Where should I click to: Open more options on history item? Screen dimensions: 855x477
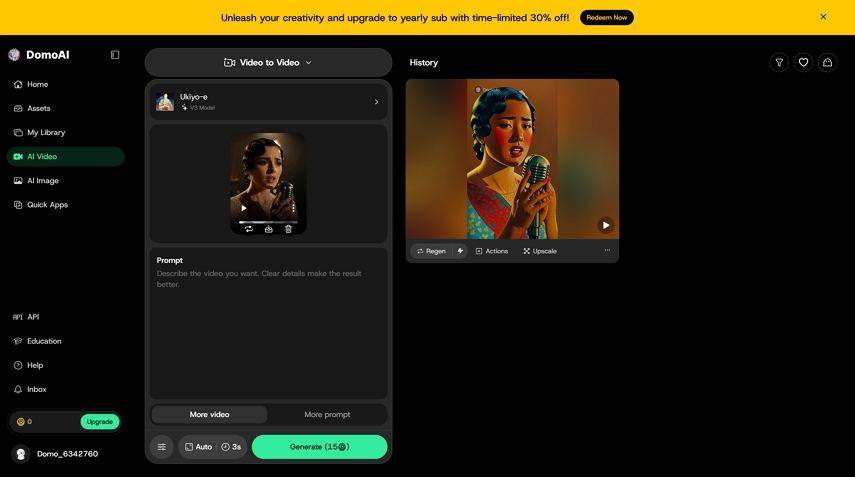pos(607,250)
